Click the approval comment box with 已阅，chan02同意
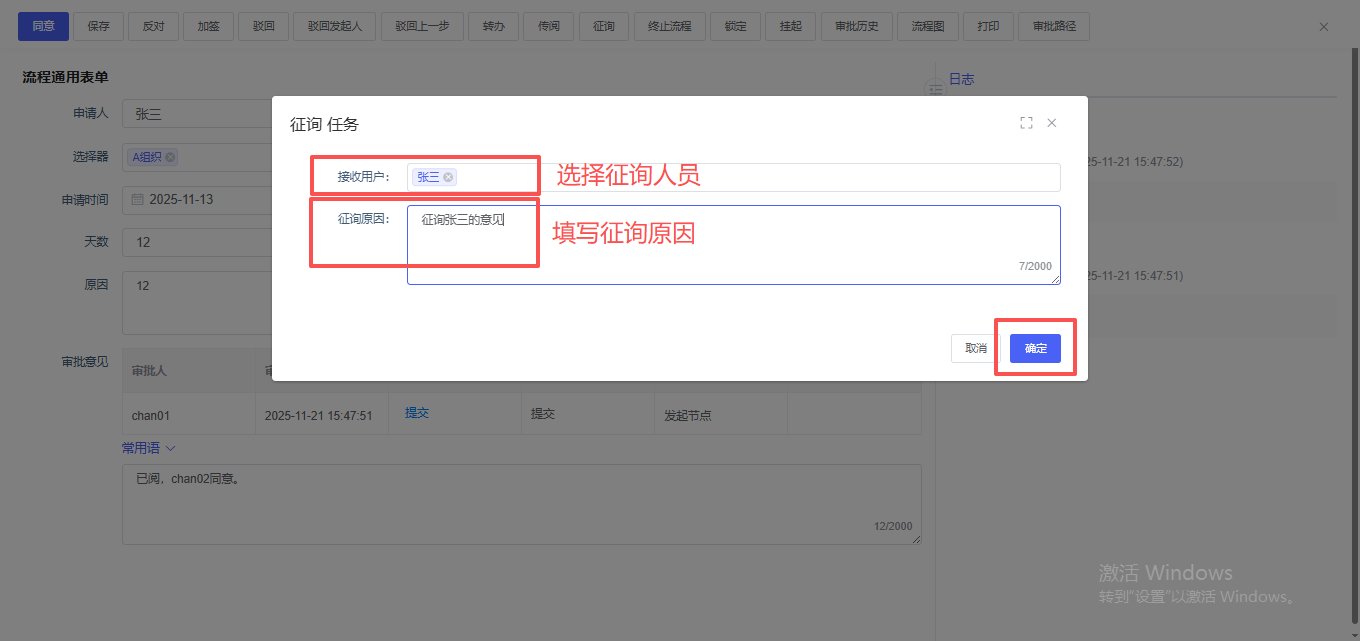Viewport: 1360px width, 641px height. click(x=520, y=504)
